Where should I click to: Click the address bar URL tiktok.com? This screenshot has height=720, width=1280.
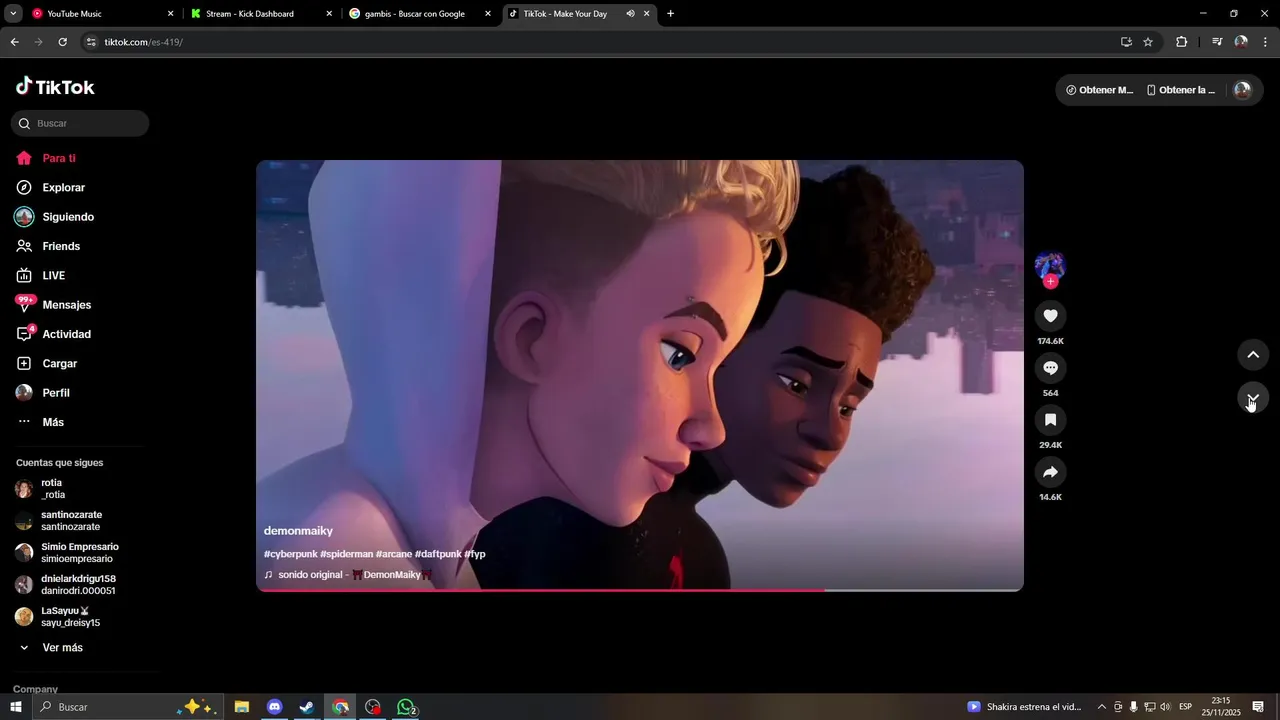(x=144, y=42)
